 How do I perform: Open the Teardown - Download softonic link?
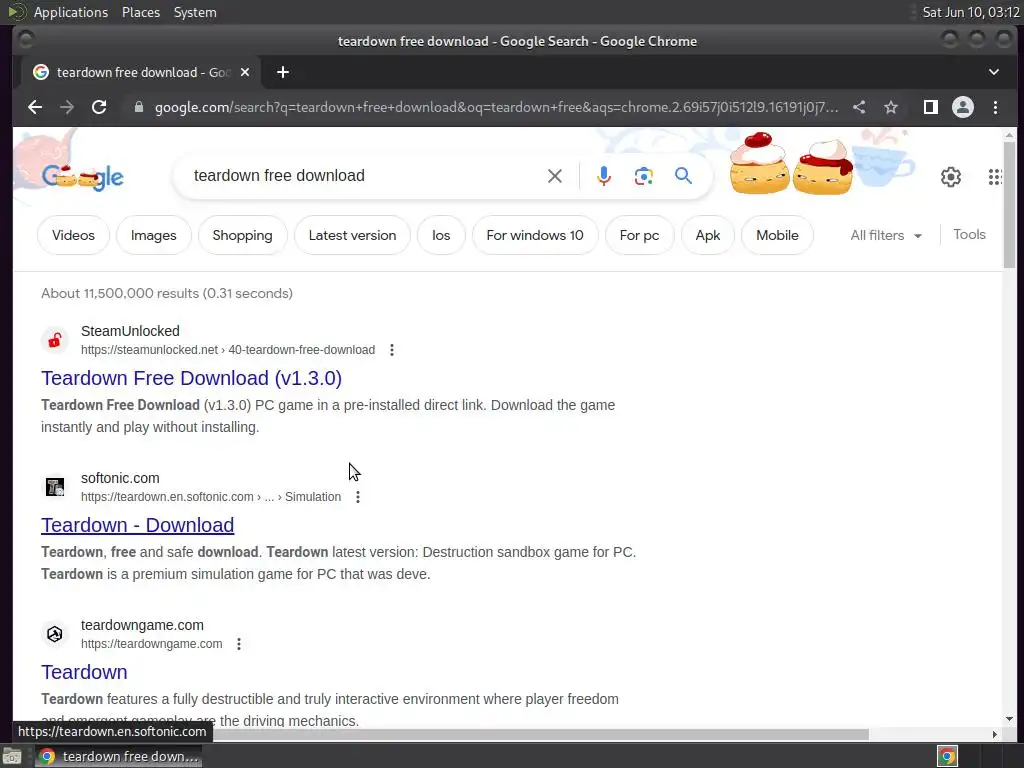click(137, 525)
